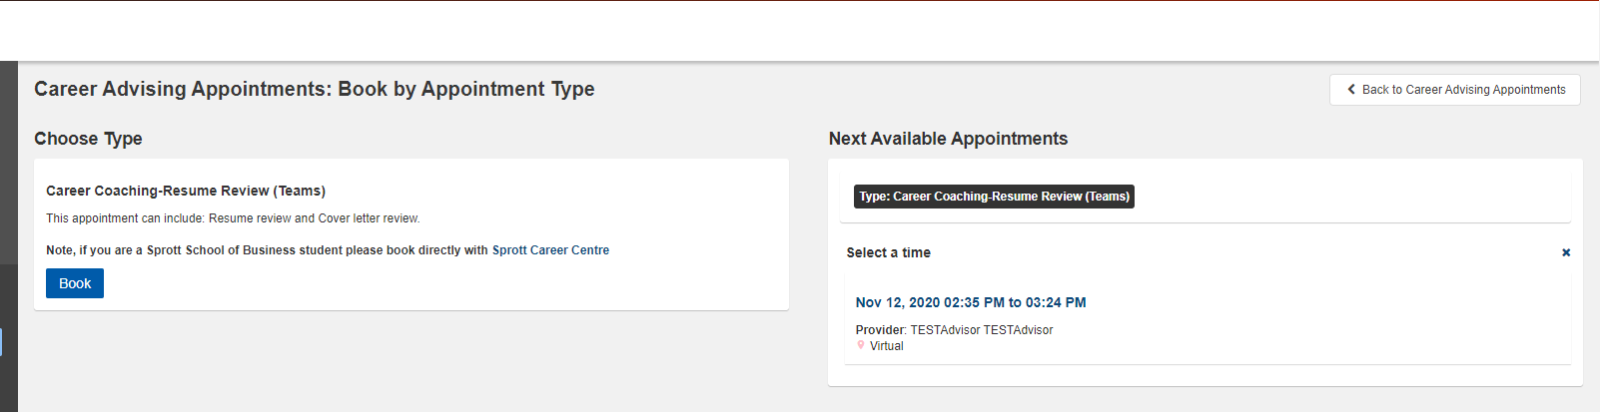Click the Choose Type heading
This screenshot has width=1600, height=412.
click(x=88, y=139)
